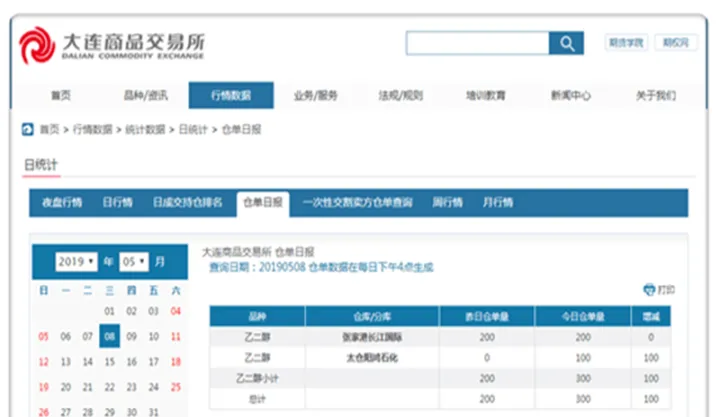This screenshot has width=720, height=417.
Task: Open the 关于我们 navigation item
Action: (656, 95)
